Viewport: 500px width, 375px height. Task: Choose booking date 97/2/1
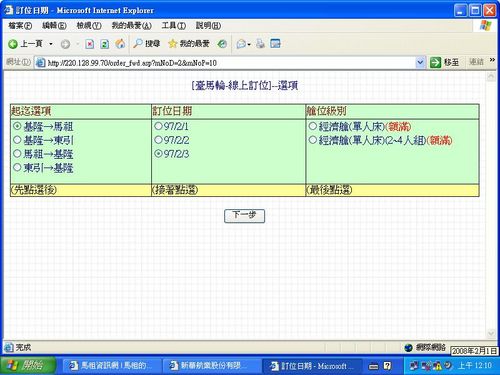159,126
